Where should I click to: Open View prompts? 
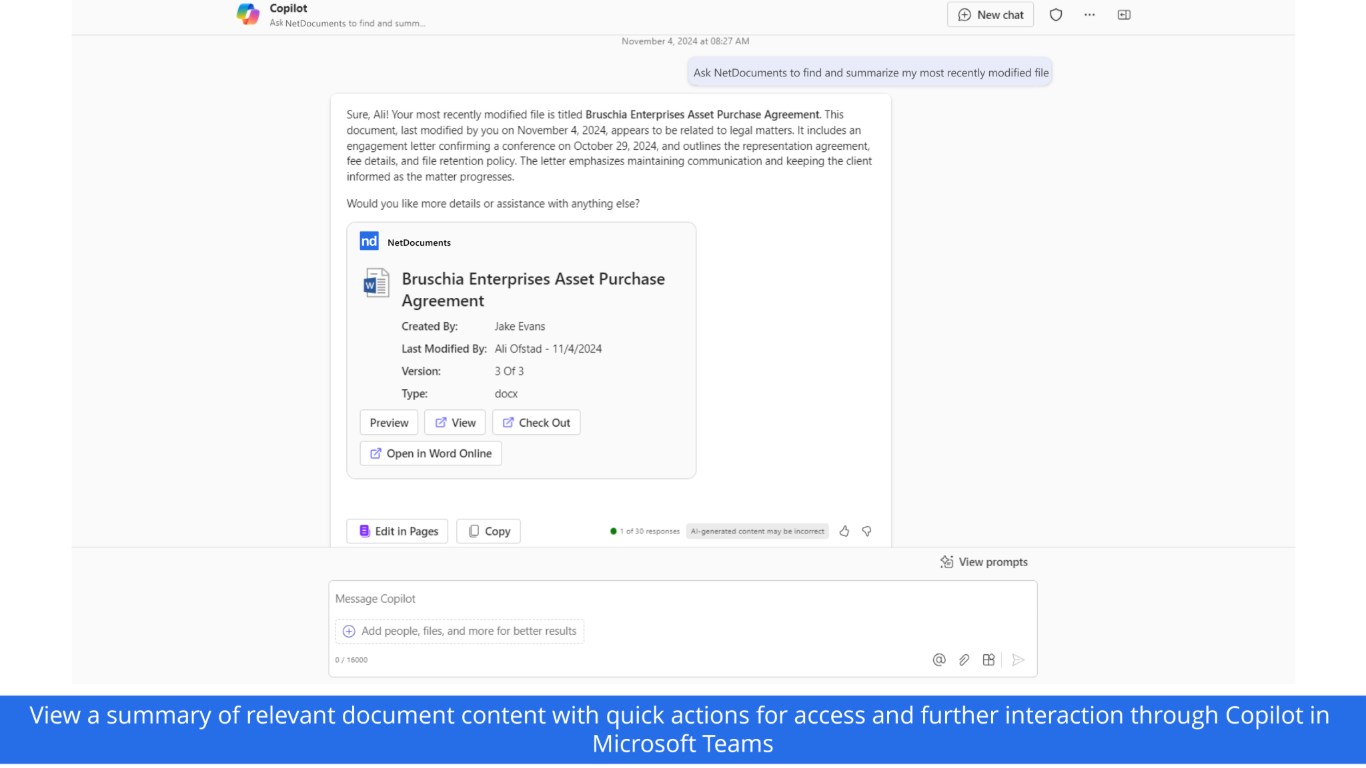coord(984,562)
